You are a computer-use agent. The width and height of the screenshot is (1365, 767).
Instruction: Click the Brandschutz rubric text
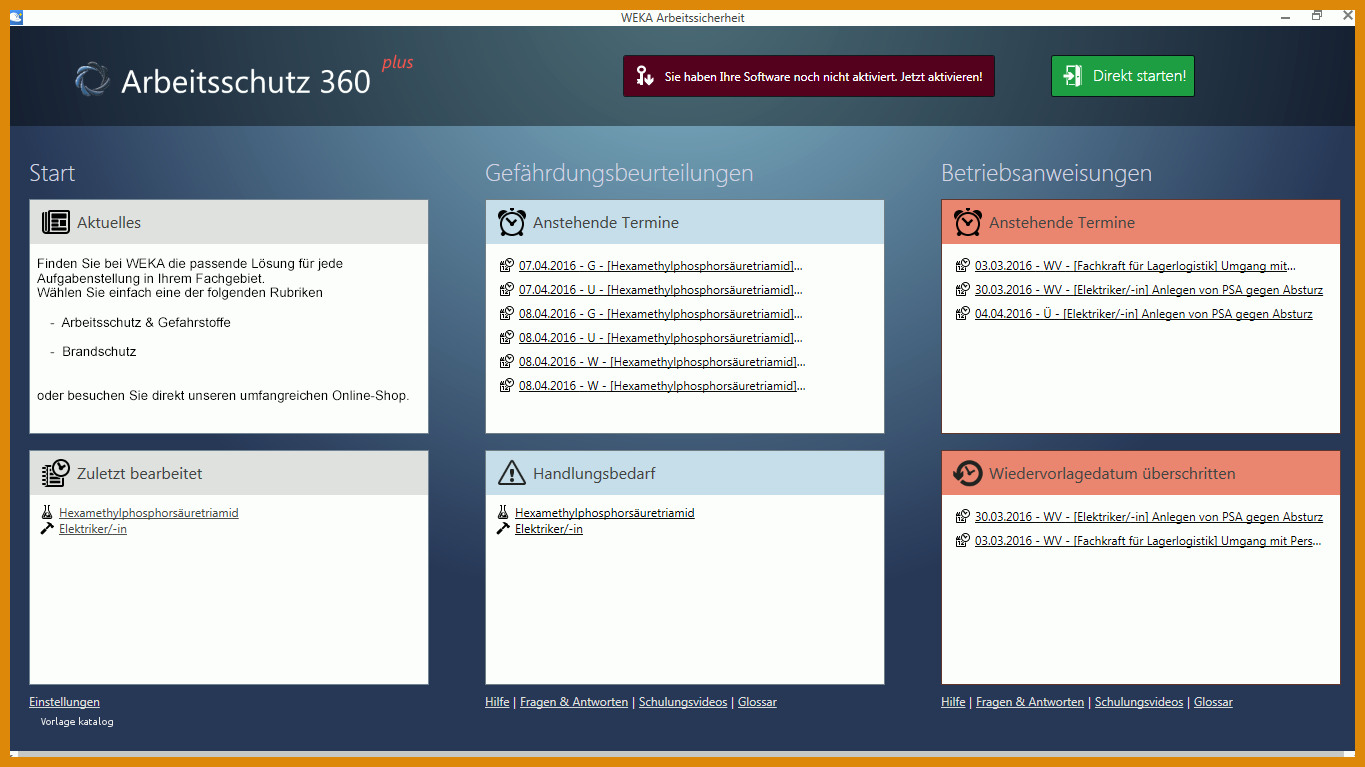[x=99, y=352]
